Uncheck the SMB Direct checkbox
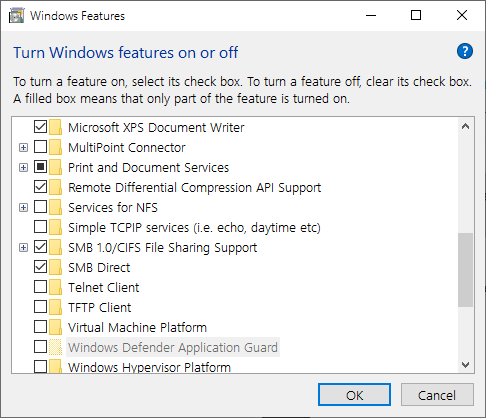Viewport: 486px width, 418px height. pyautogui.click(x=40, y=267)
